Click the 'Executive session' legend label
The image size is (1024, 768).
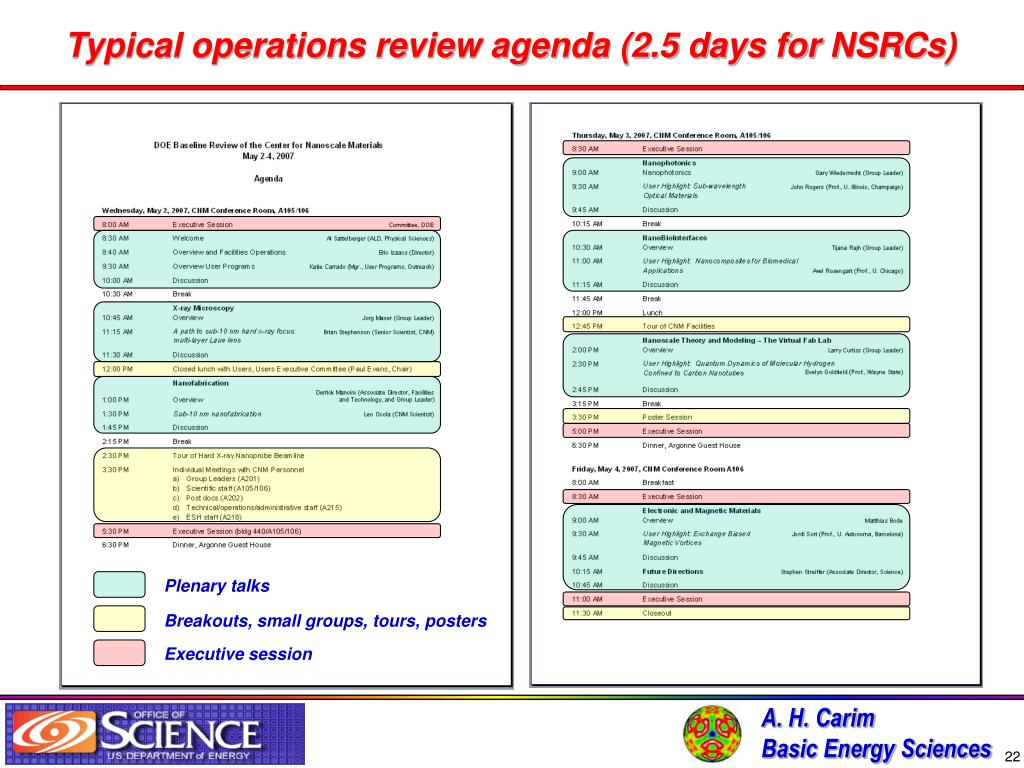click(238, 654)
